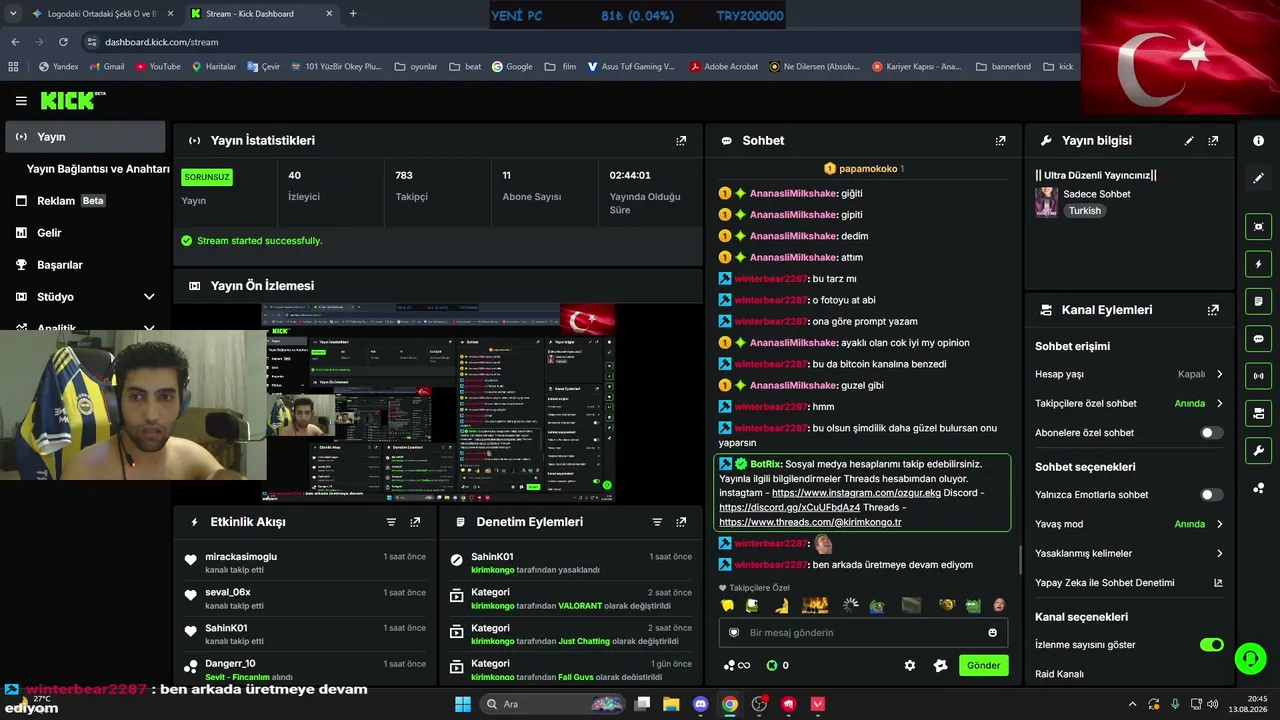Click the miracKasimoglu follow event
1280x720 pixels.
point(305,565)
